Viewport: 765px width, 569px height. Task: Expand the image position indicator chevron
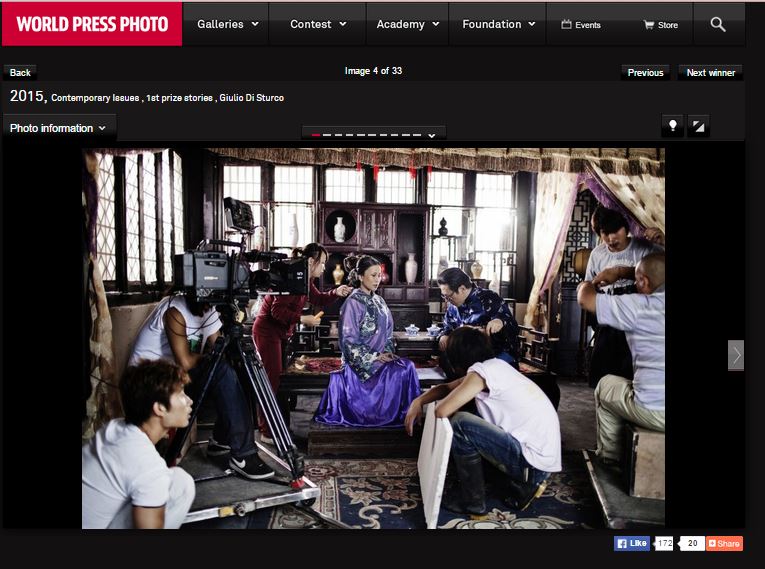(x=431, y=135)
